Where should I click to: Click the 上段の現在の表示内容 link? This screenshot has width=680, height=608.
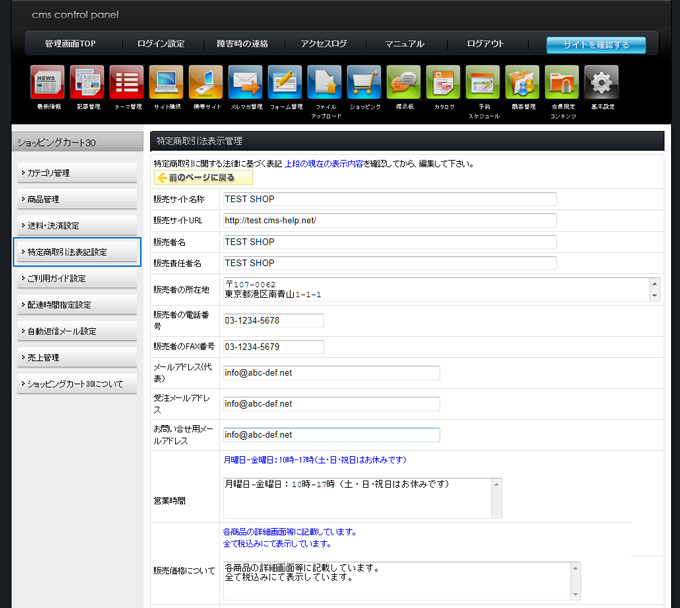point(326,163)
